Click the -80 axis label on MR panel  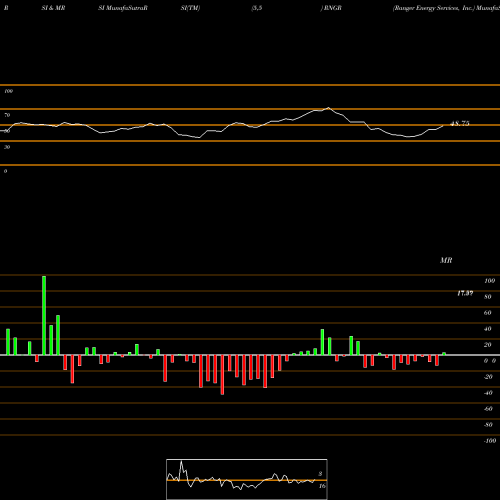[488, 425]
